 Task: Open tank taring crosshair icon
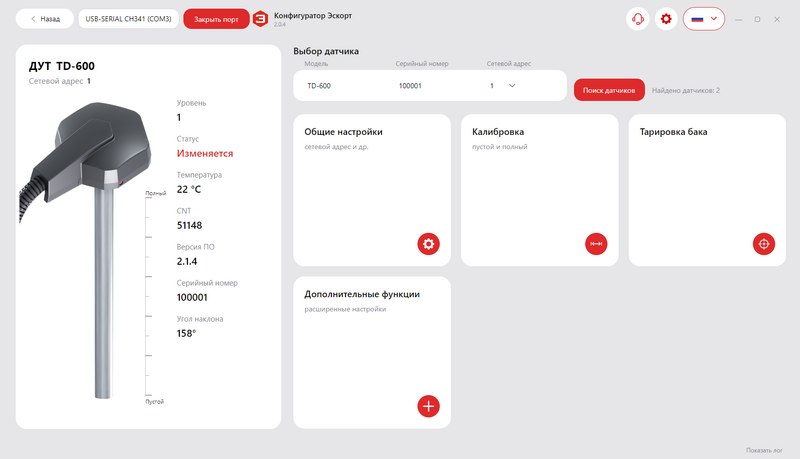click(x=764, y=244)
